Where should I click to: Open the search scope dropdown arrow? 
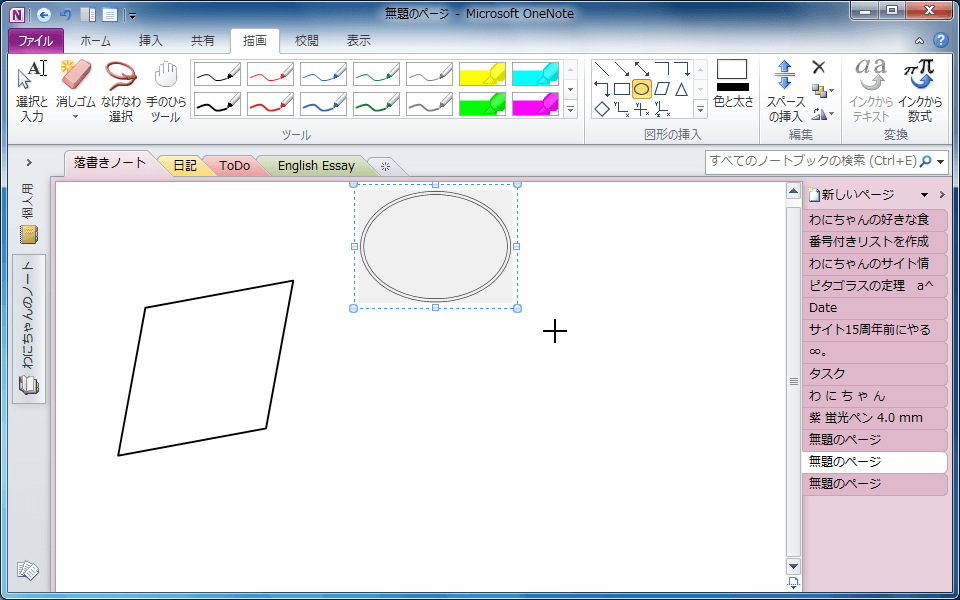point(940,162)
